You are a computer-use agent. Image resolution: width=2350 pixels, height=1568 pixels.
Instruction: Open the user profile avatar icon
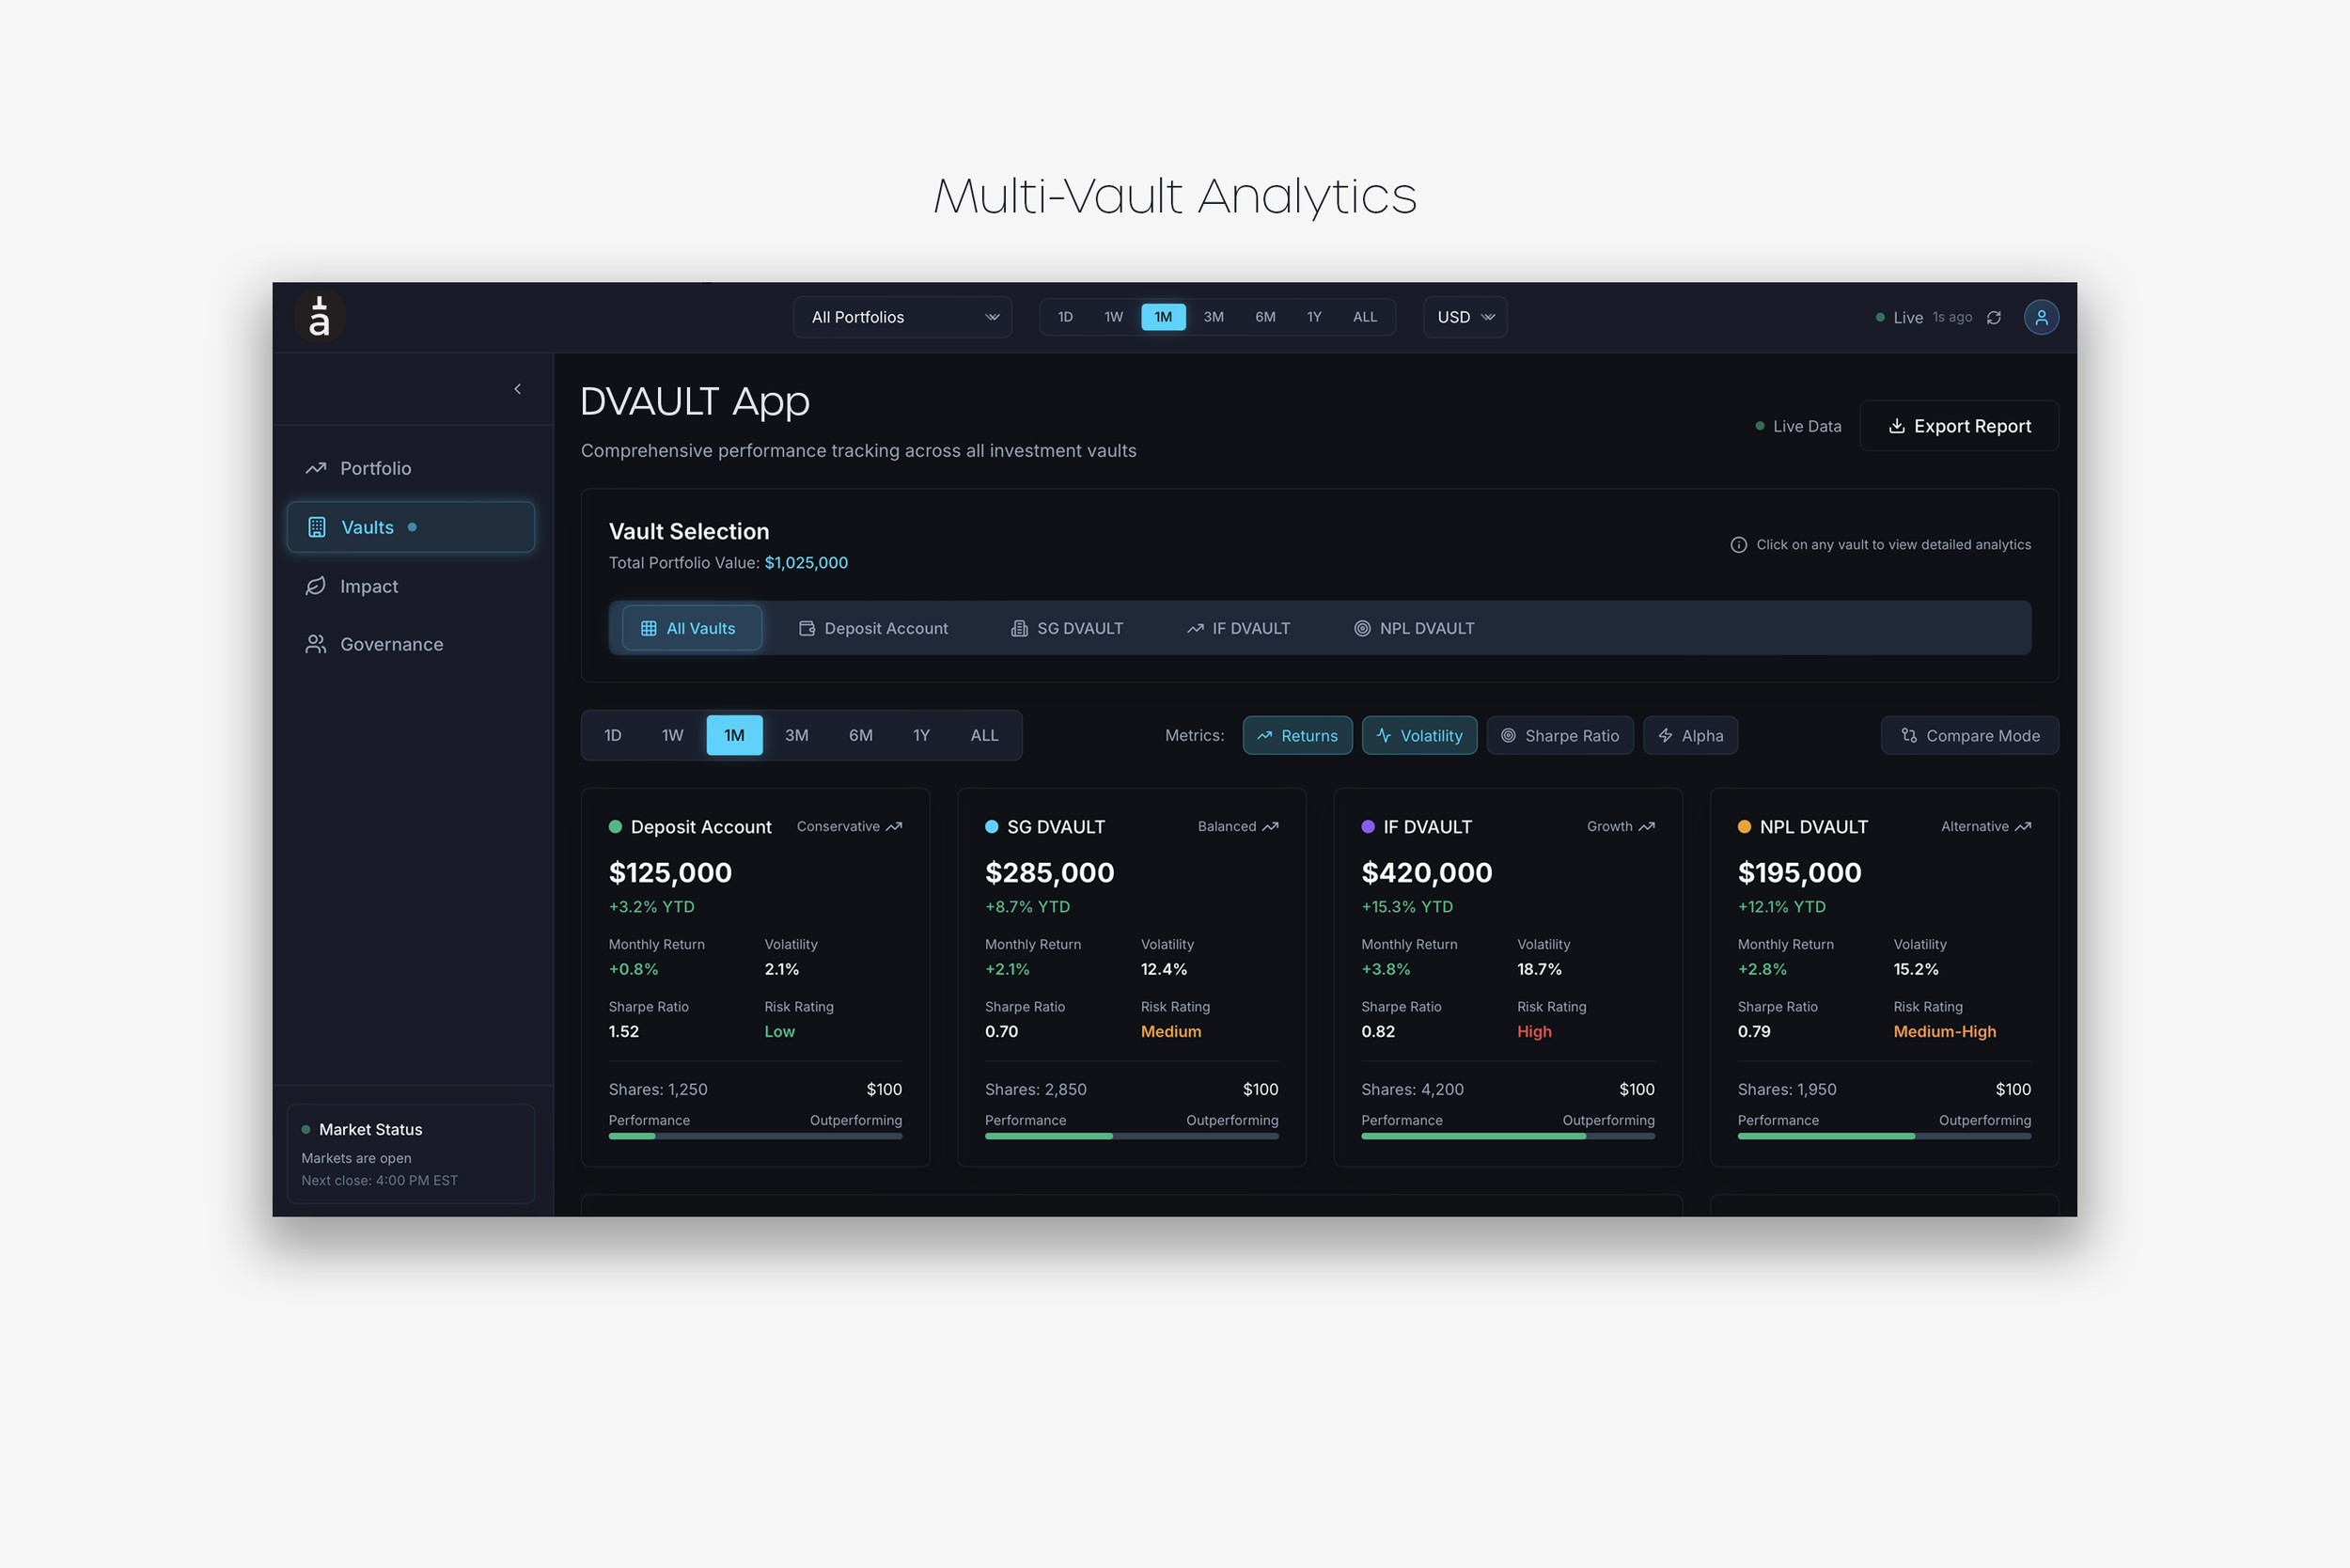tap(2040, 317)
